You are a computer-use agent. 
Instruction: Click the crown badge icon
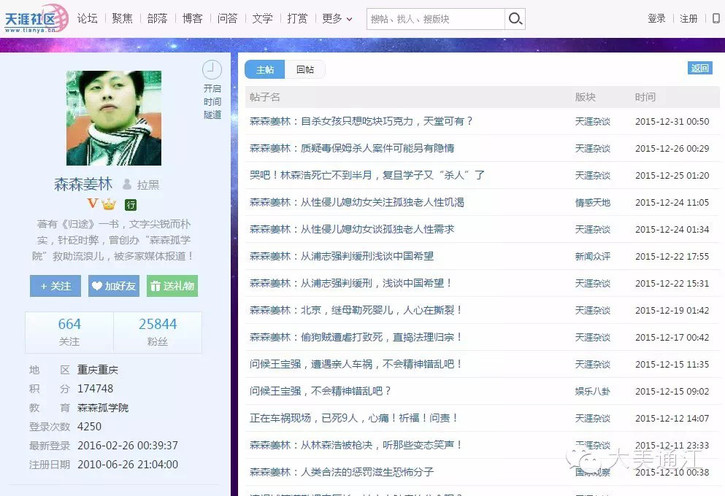pos(108,204)
